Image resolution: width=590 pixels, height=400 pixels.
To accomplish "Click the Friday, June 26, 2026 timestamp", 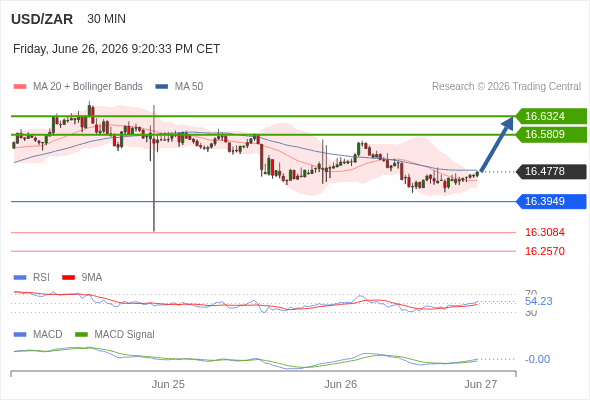I will (116, 49).
